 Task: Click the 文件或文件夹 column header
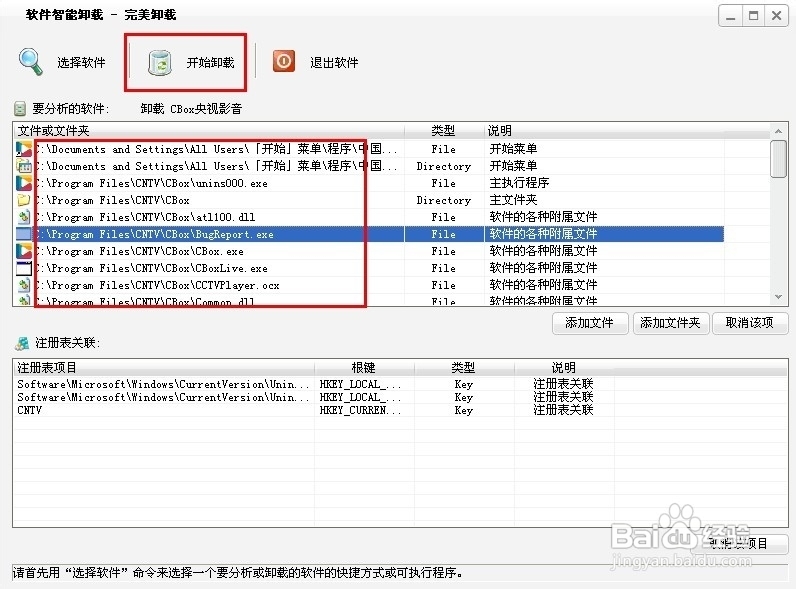click(x=209, y=131)
